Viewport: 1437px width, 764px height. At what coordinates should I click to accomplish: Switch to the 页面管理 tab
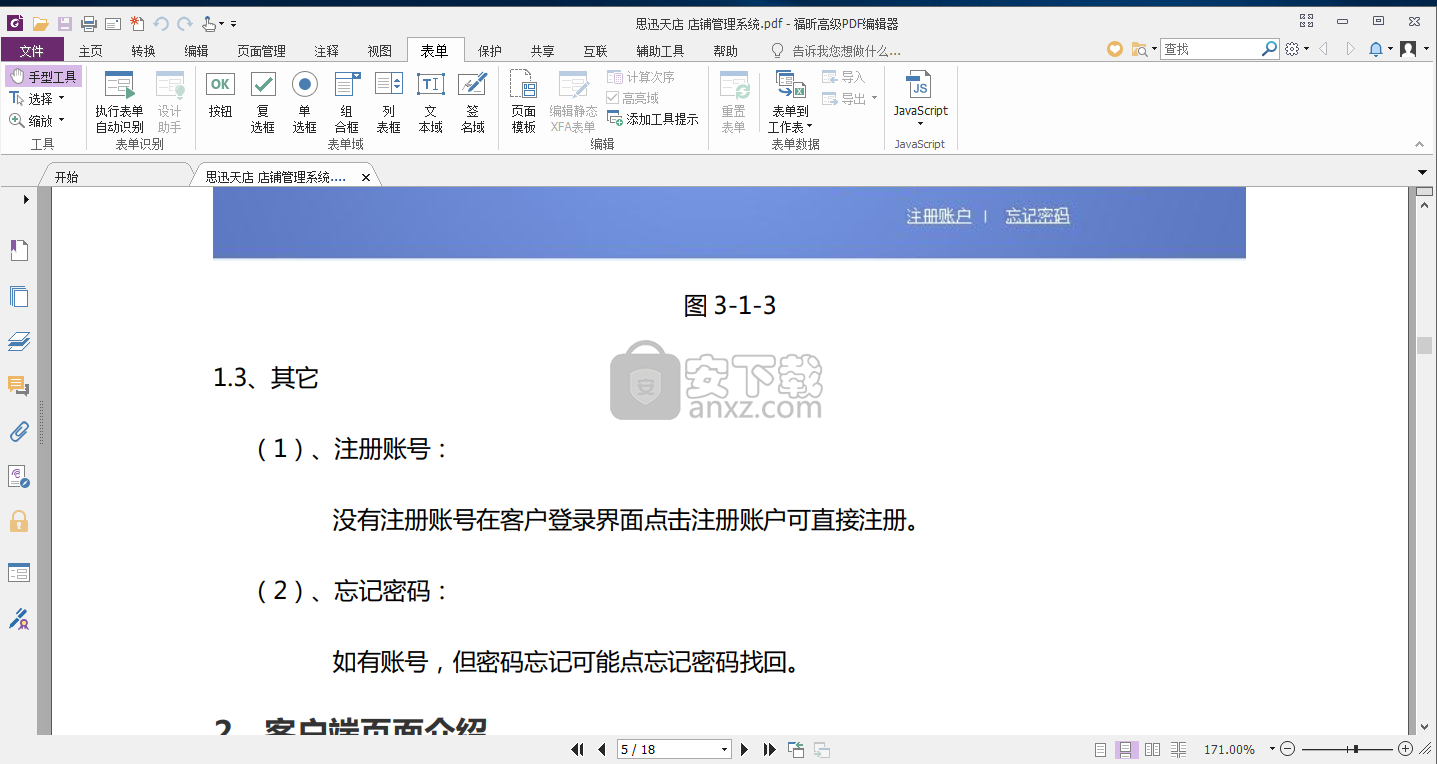click(x=261, y=50)
